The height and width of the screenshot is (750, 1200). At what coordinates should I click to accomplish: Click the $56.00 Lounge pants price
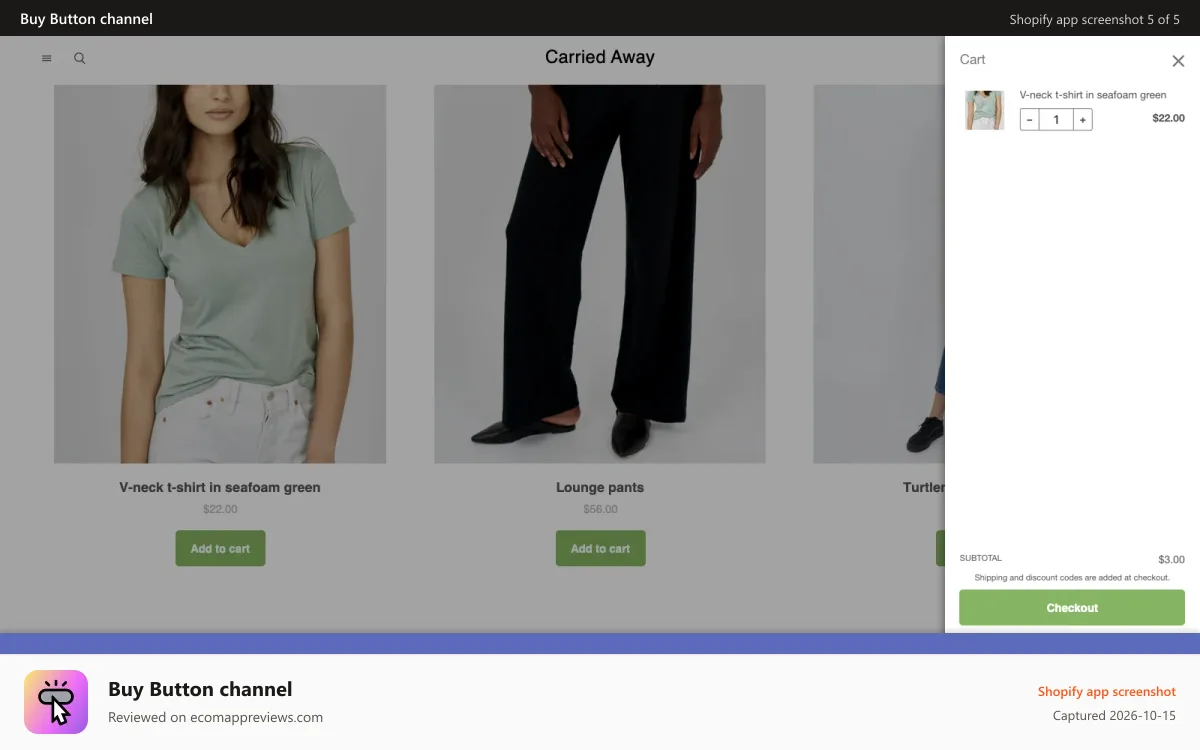tap(600, 509)
